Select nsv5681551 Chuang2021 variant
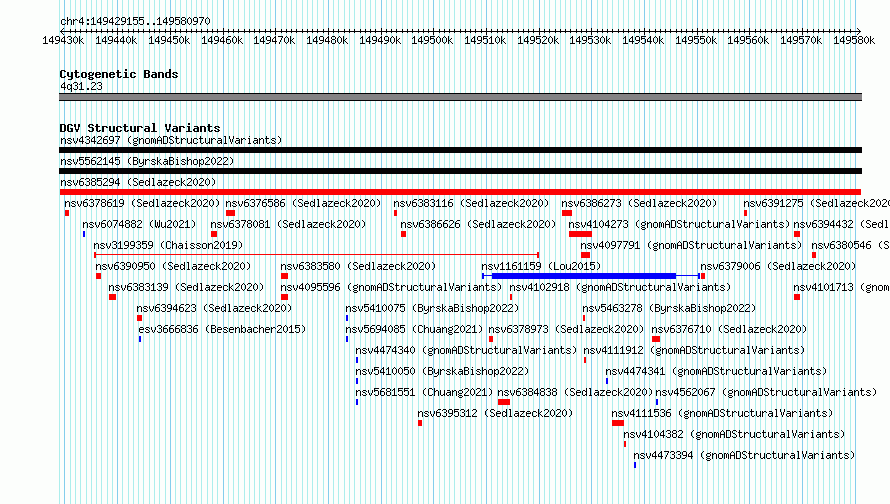 pyautogui.click(x=424, y=392)
